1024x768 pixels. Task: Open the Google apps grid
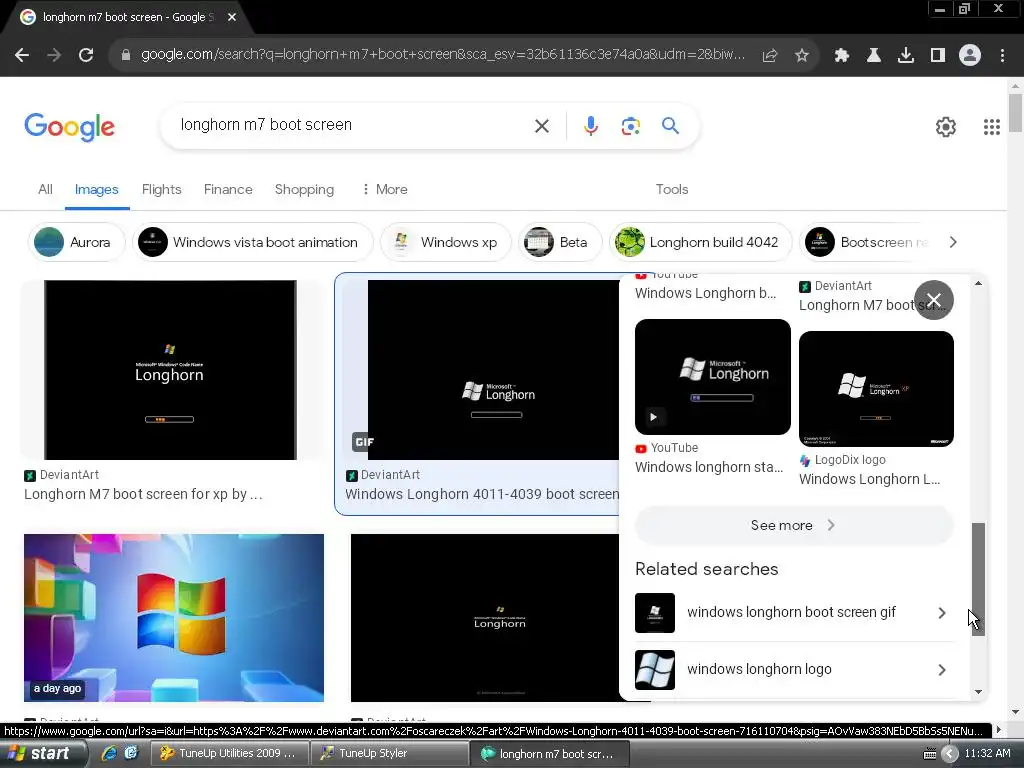pyautogui.click(x=992, y=127)
